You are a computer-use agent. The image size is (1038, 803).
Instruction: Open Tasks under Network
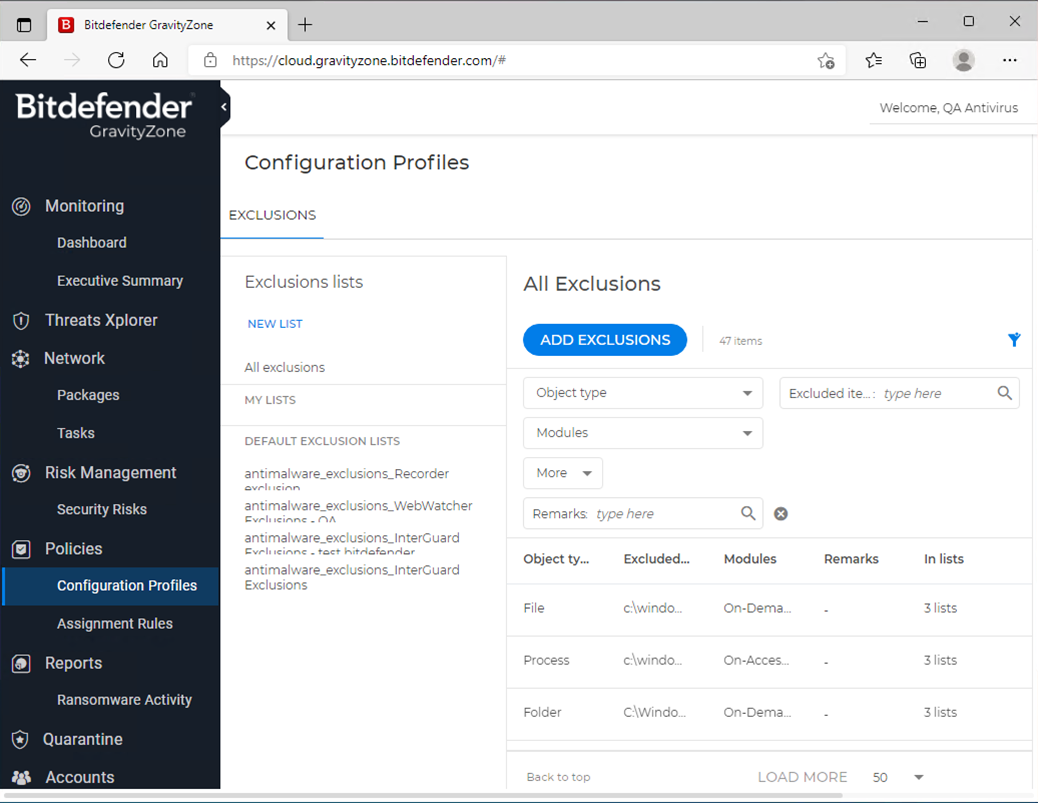[x=75, y=433]
